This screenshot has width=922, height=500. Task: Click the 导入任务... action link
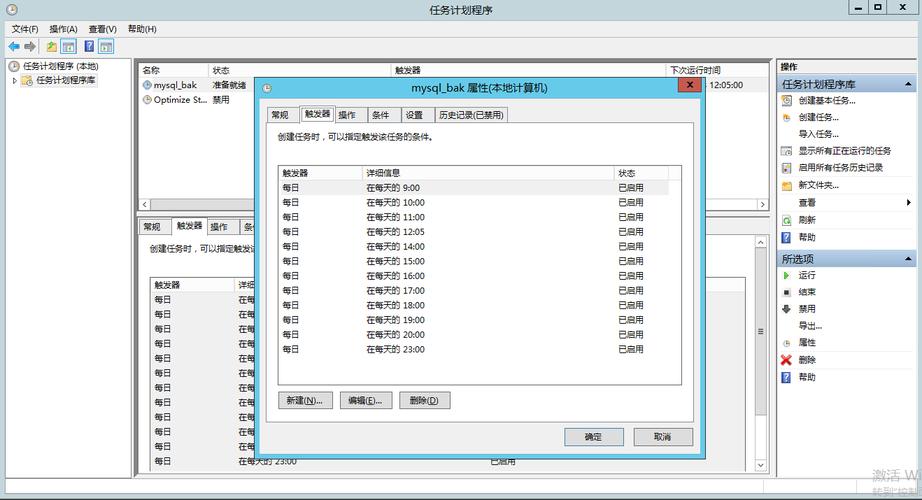click(818, 134)
